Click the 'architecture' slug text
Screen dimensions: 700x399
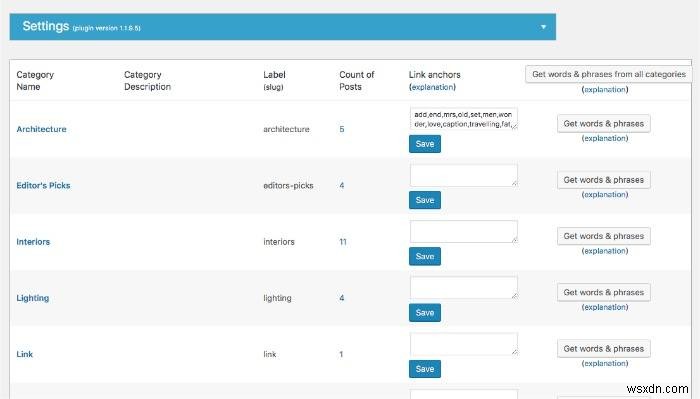click(x=286, y=129)
